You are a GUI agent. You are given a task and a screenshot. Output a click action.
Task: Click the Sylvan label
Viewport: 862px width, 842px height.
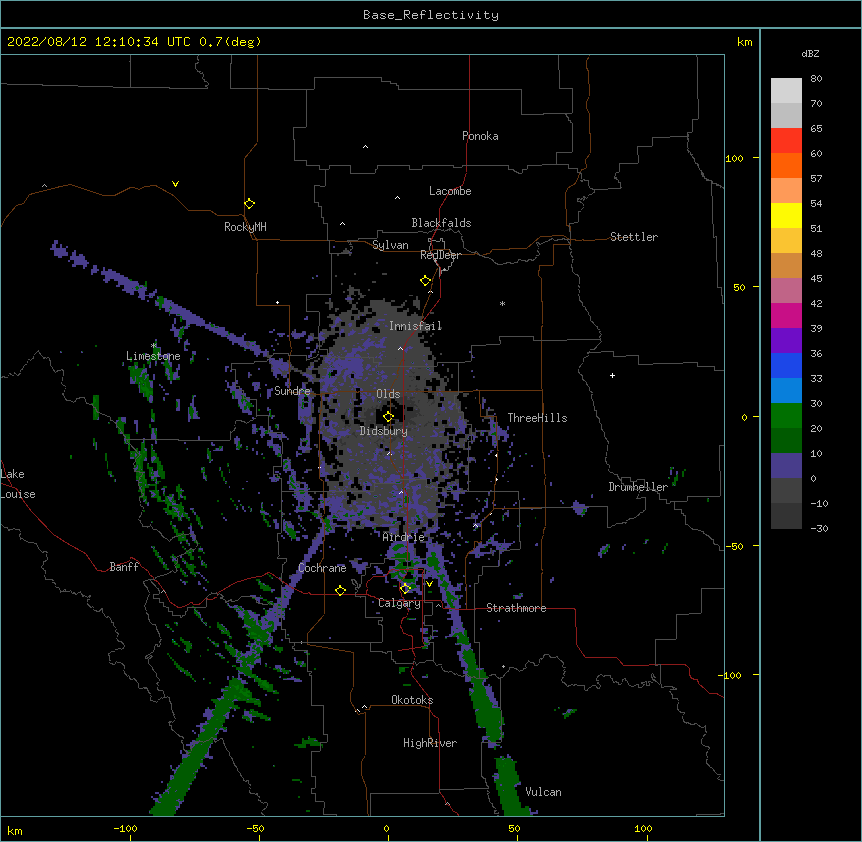(390, 245)
